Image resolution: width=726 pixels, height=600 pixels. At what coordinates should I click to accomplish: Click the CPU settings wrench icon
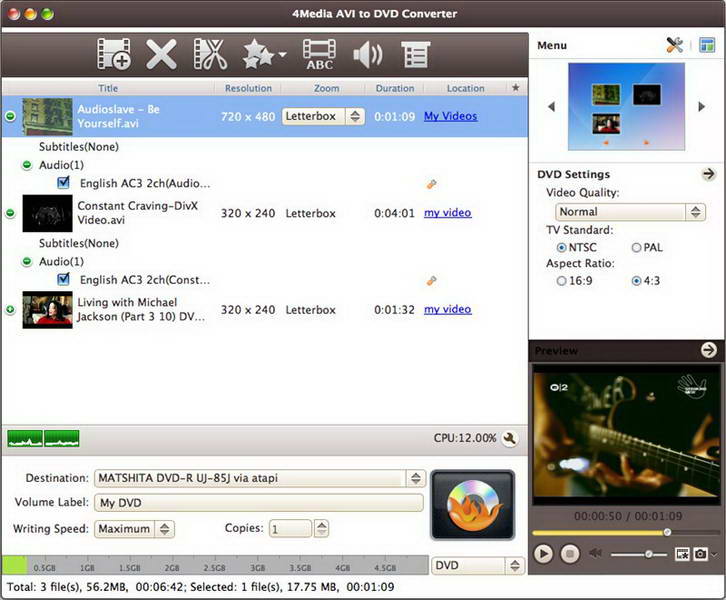point(509,438)
